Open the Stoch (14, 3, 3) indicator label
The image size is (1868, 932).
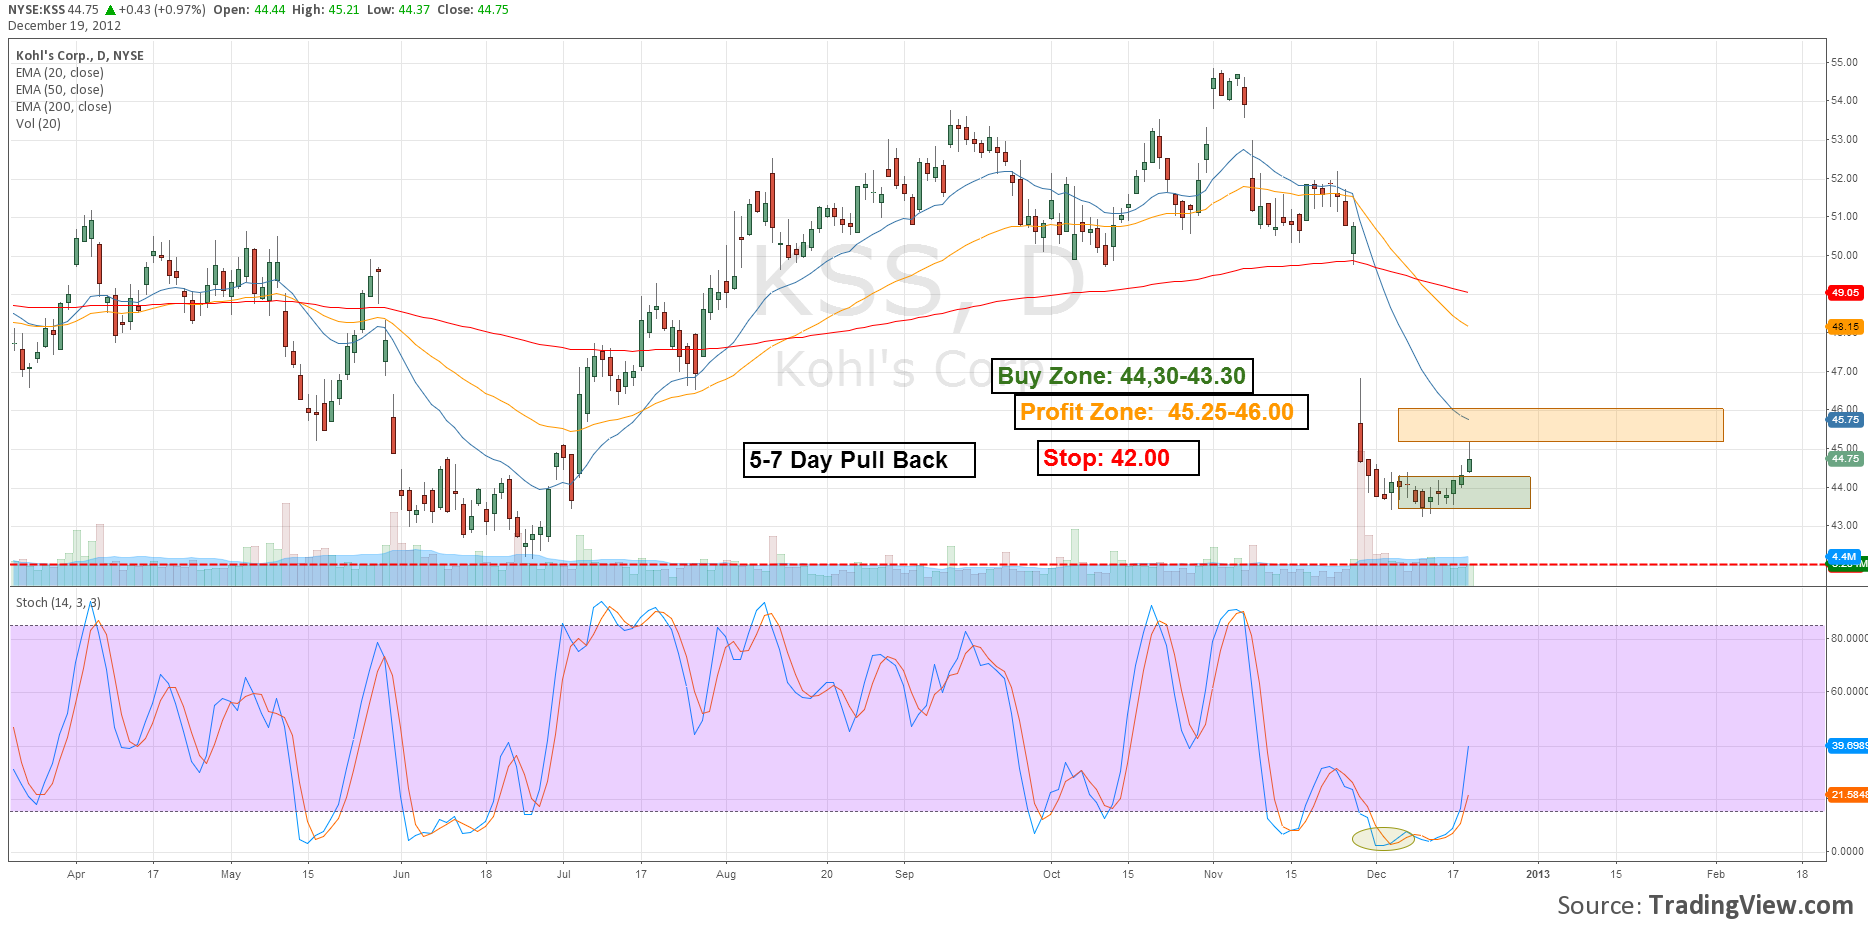[x=58, y=603]
